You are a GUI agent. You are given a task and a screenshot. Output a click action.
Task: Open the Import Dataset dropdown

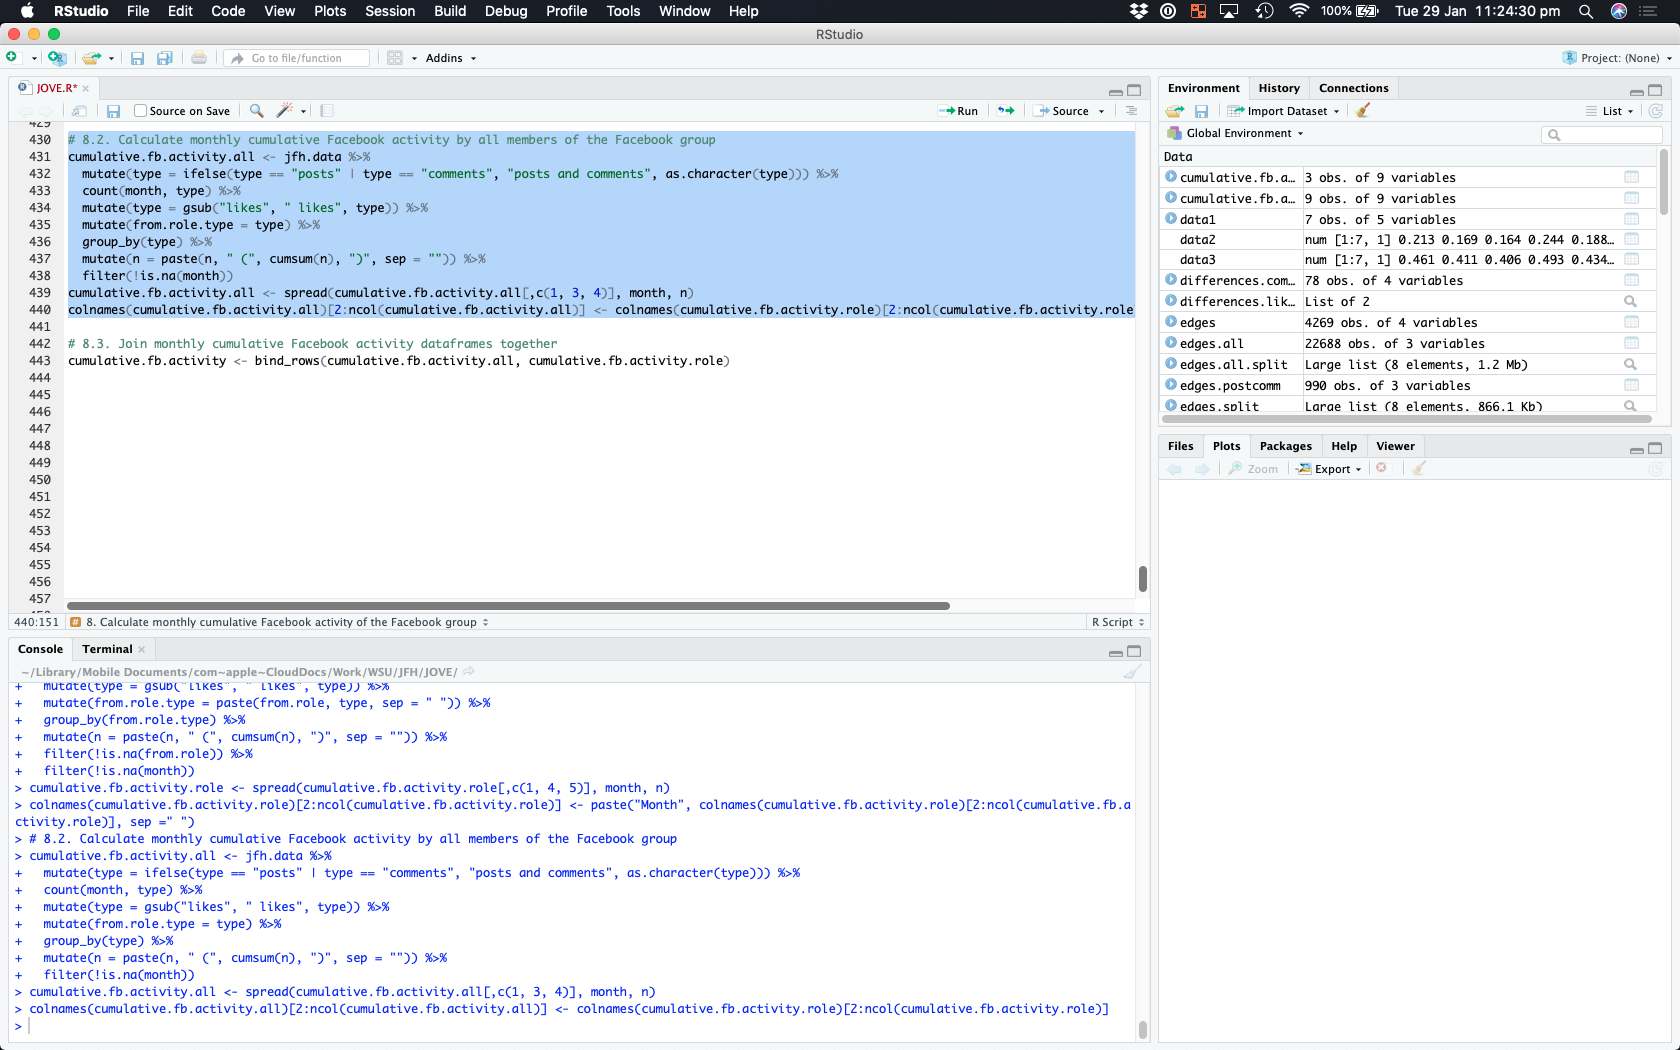(x=1284, y=111)
